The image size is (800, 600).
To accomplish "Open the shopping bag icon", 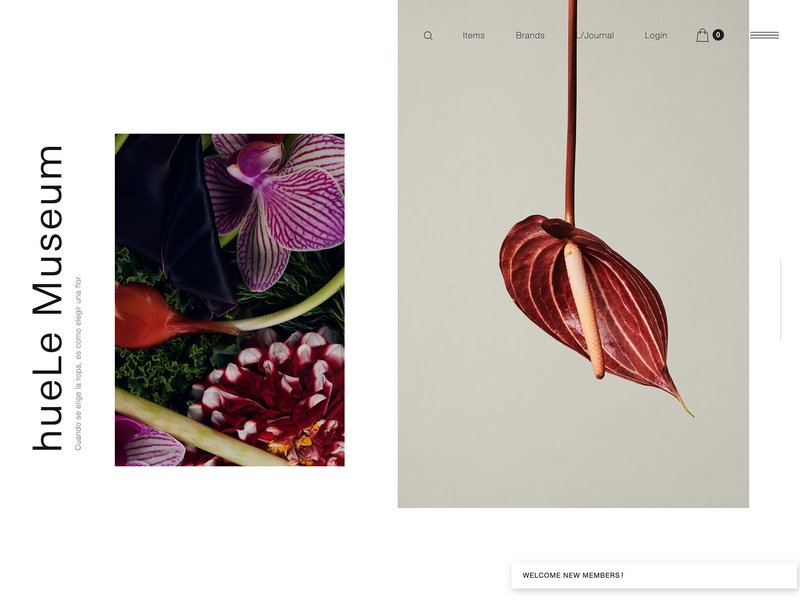I will 703,35.
